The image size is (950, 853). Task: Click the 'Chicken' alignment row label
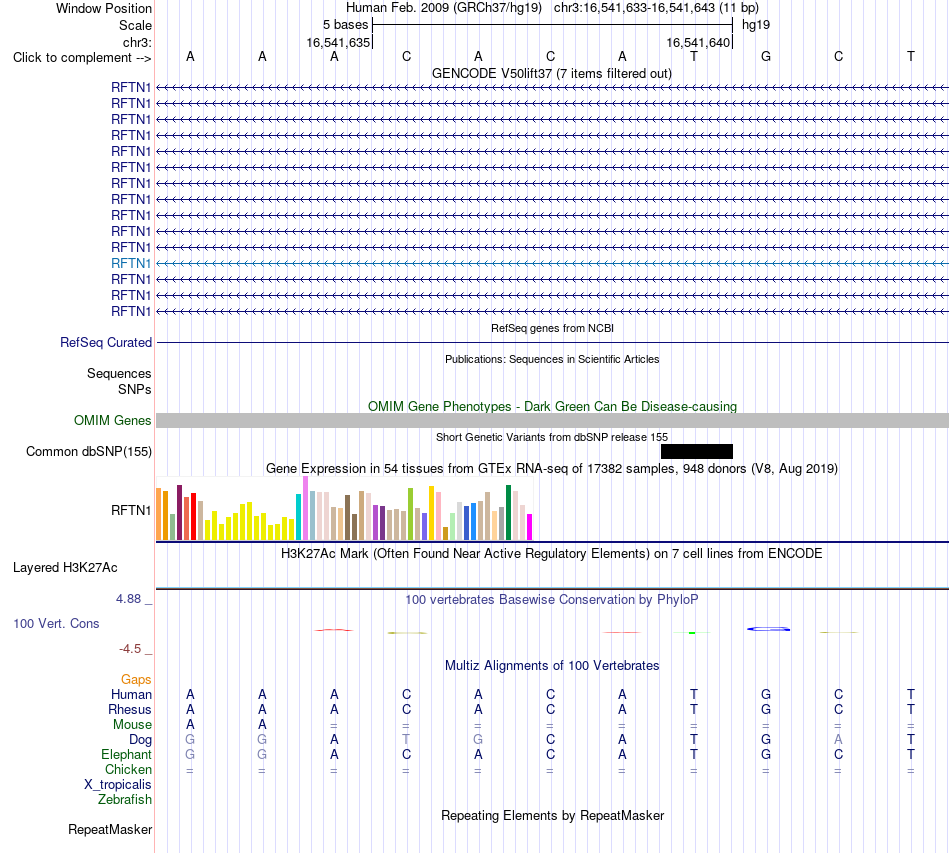coord(128,769)
